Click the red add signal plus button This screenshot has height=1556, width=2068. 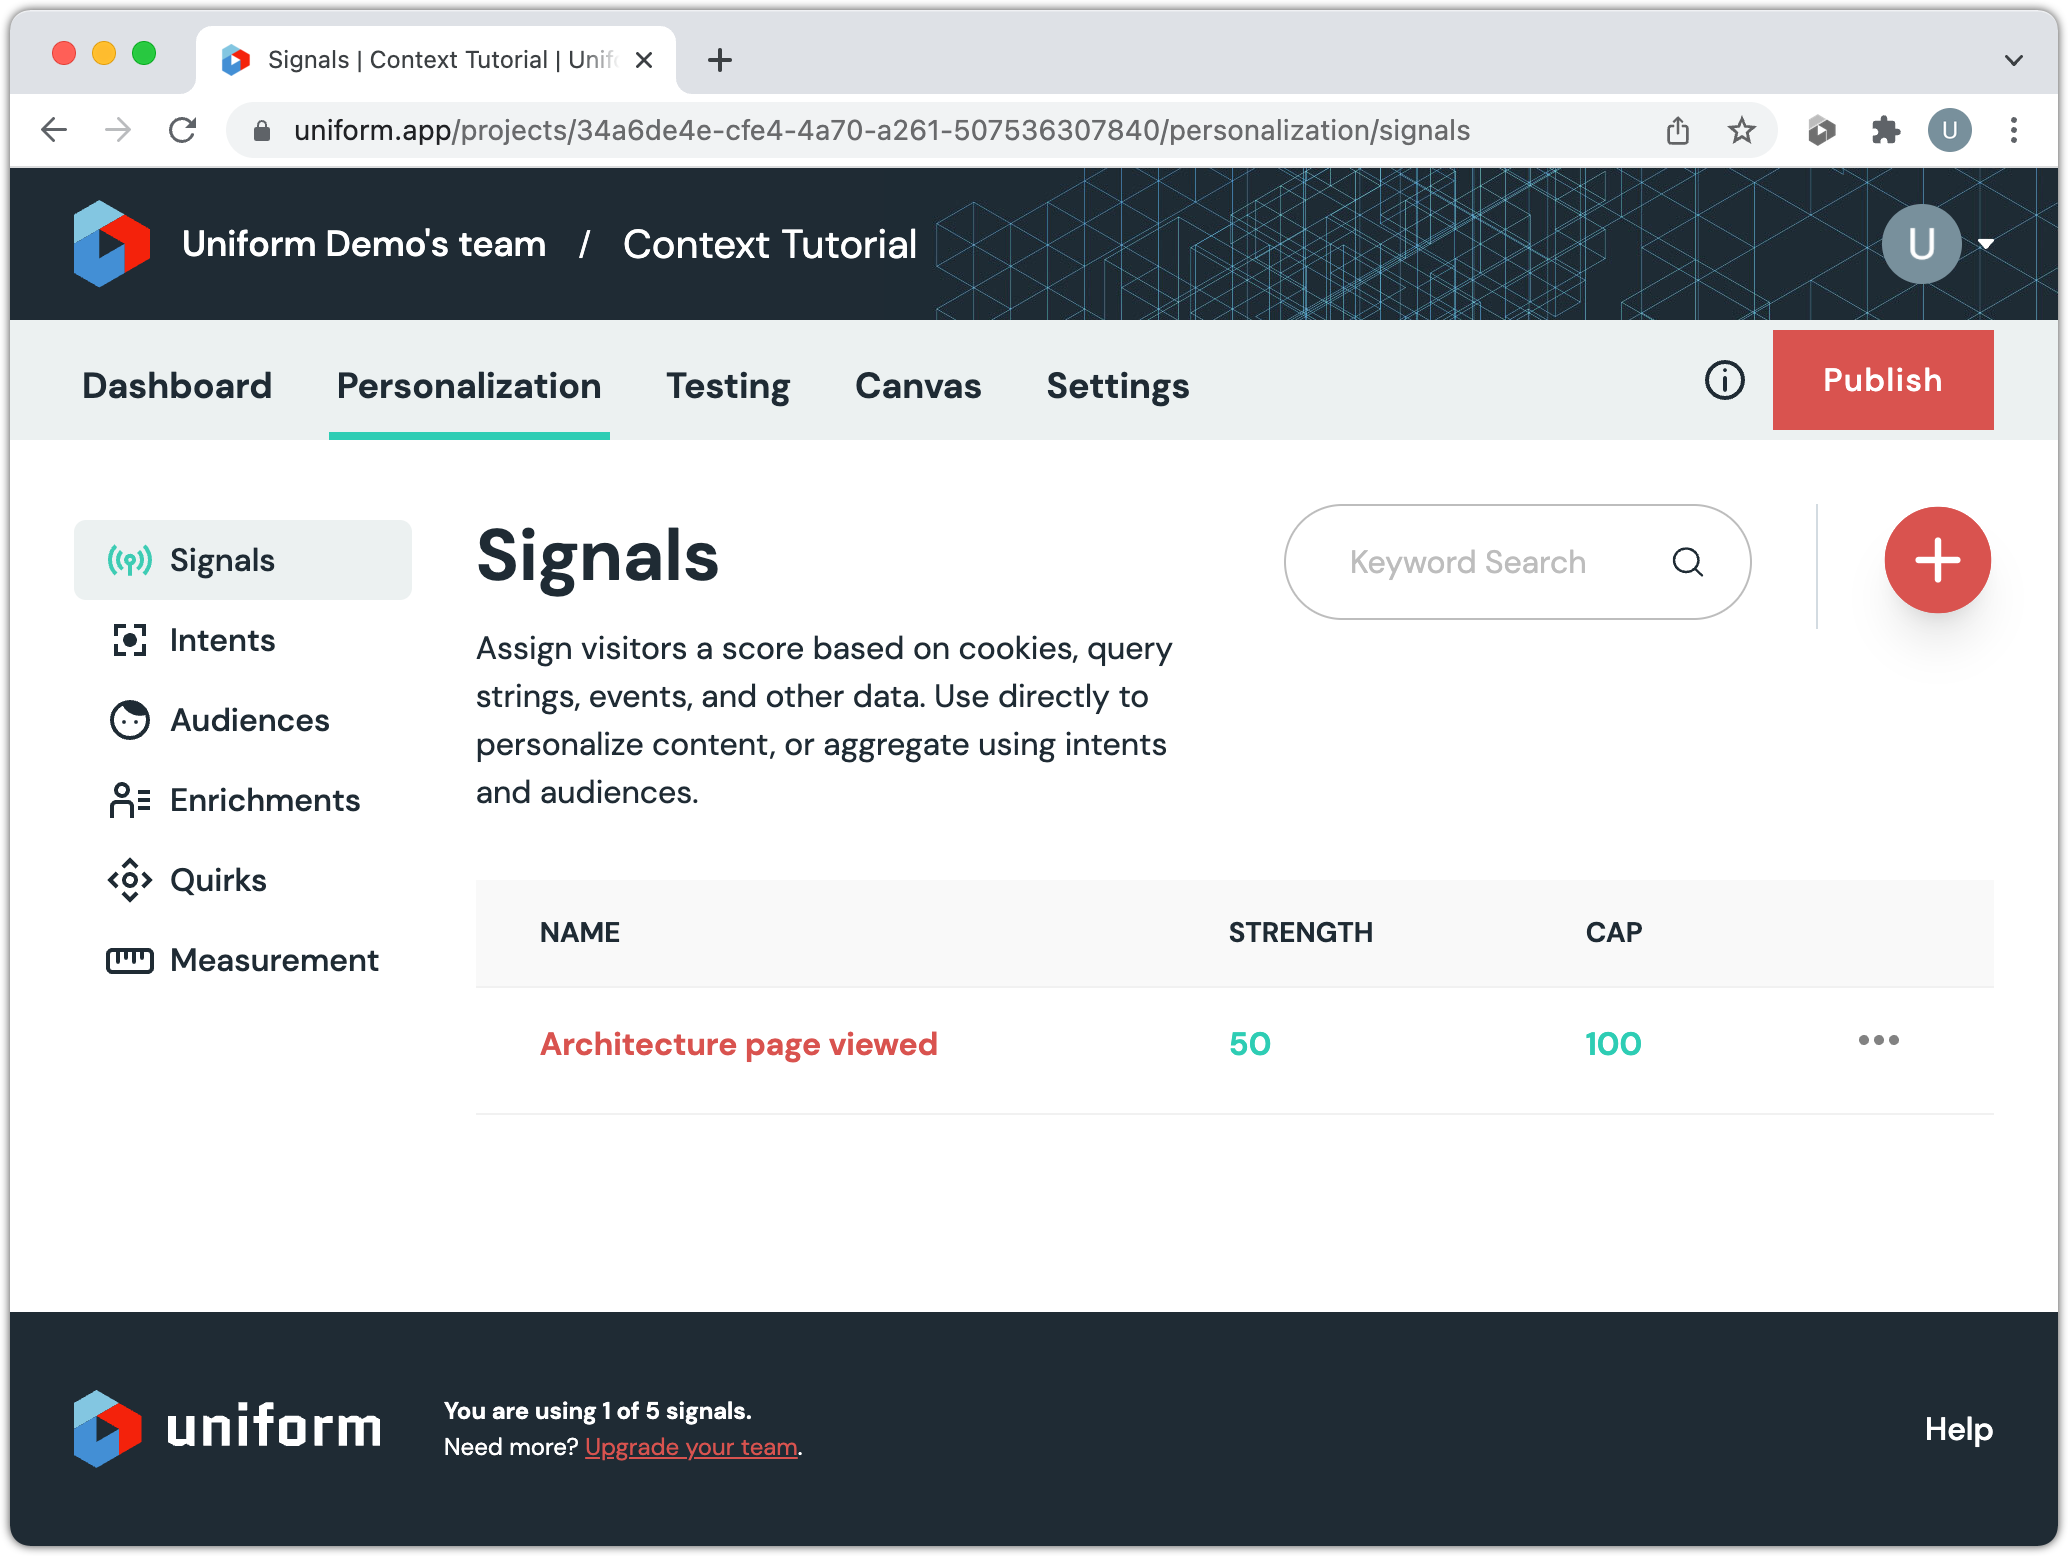(1937, 560)
